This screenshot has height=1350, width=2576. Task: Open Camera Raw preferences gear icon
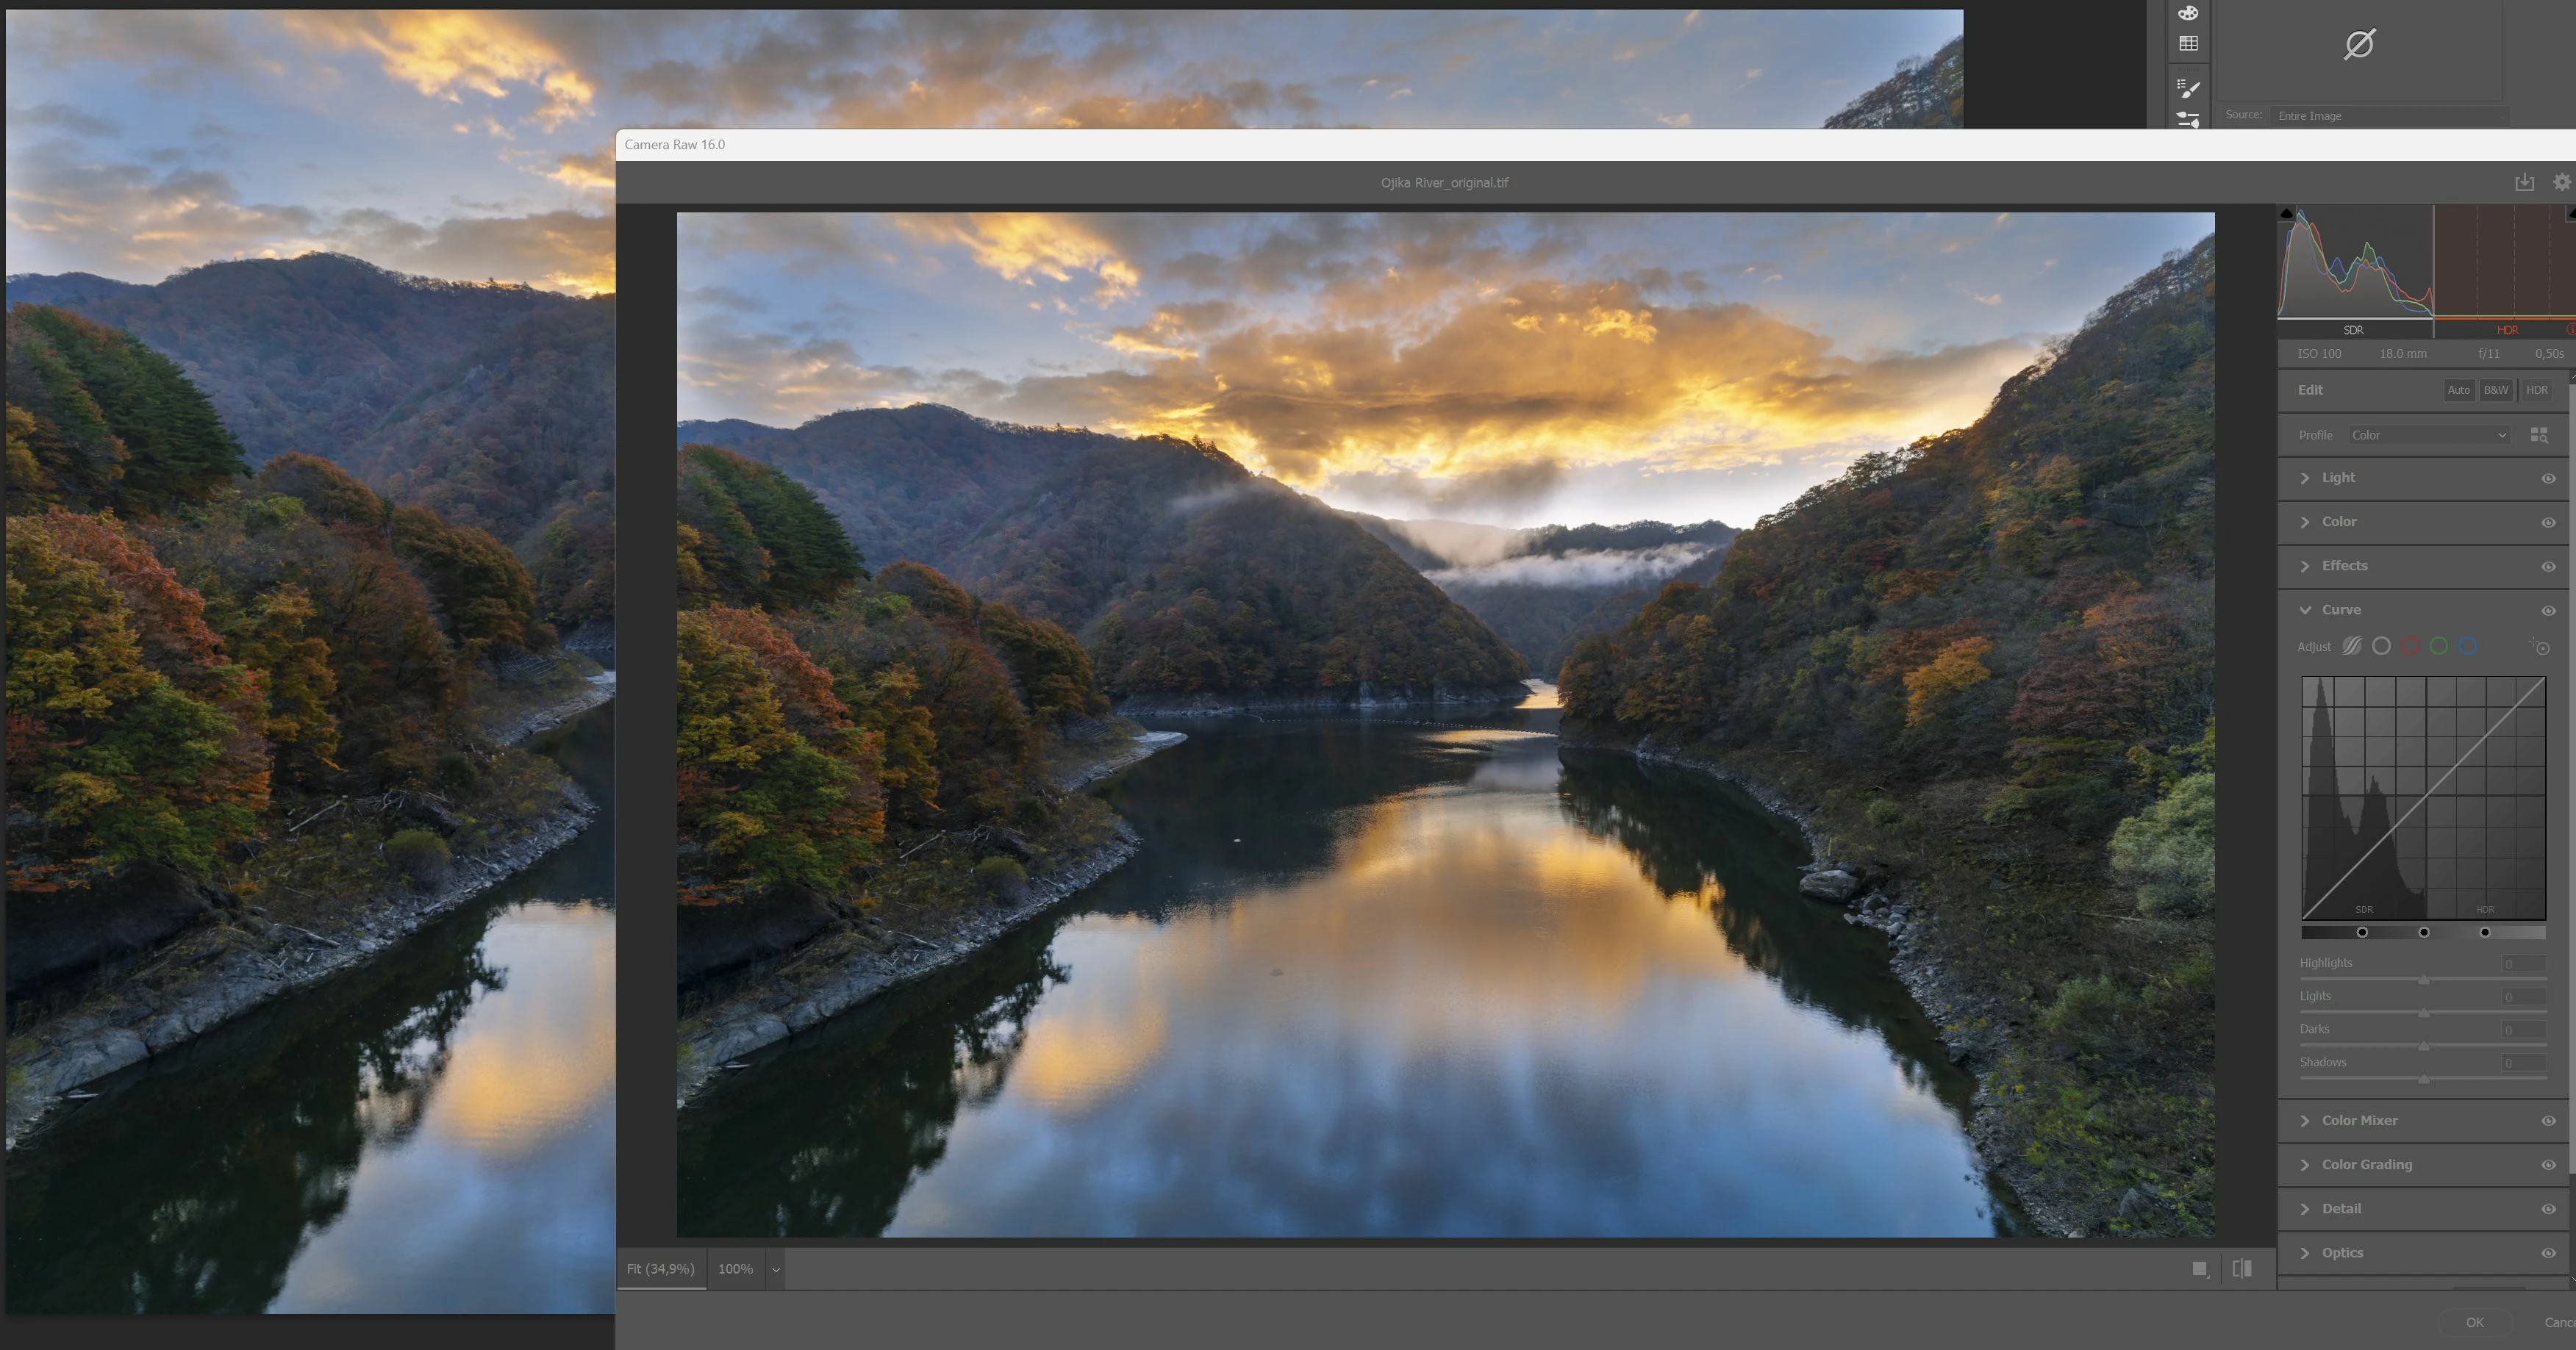2561,182
